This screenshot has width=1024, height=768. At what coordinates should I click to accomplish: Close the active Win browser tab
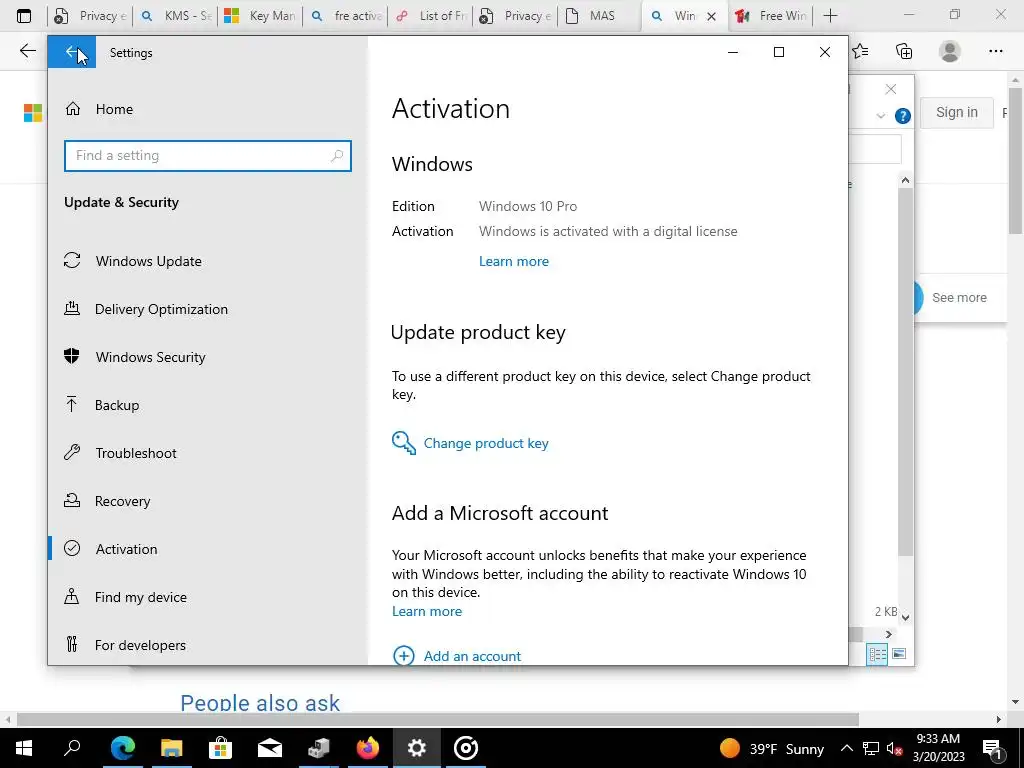coord(711,16)
